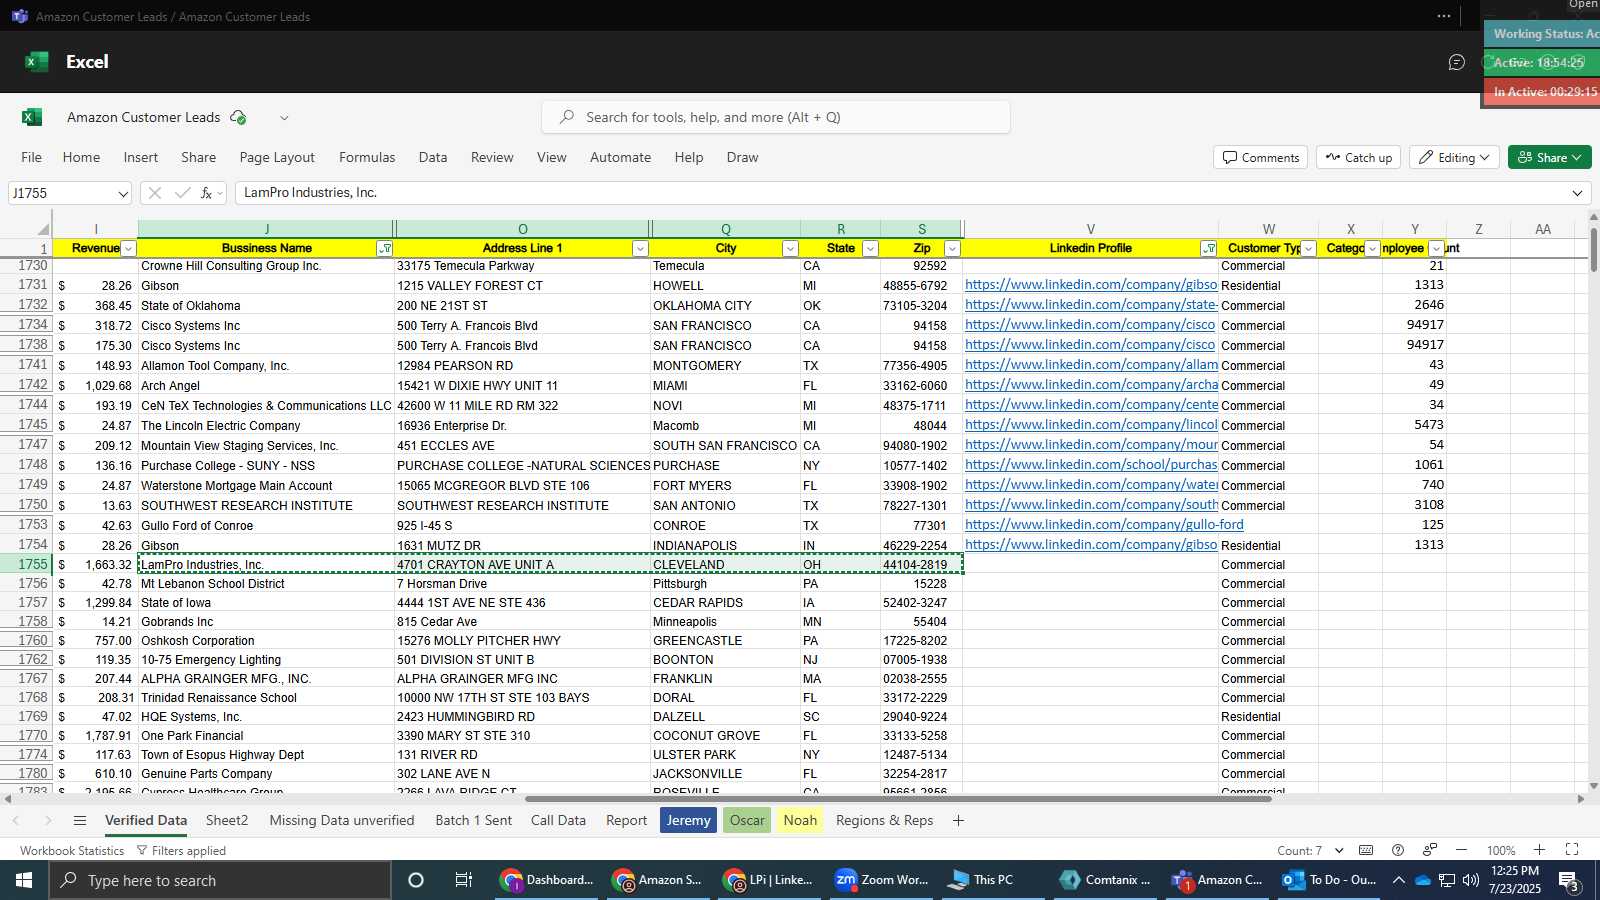Open the Home ribbon tab
Image resolution: width=1600 pixels, height=900 pixels.
pos(81,157)
